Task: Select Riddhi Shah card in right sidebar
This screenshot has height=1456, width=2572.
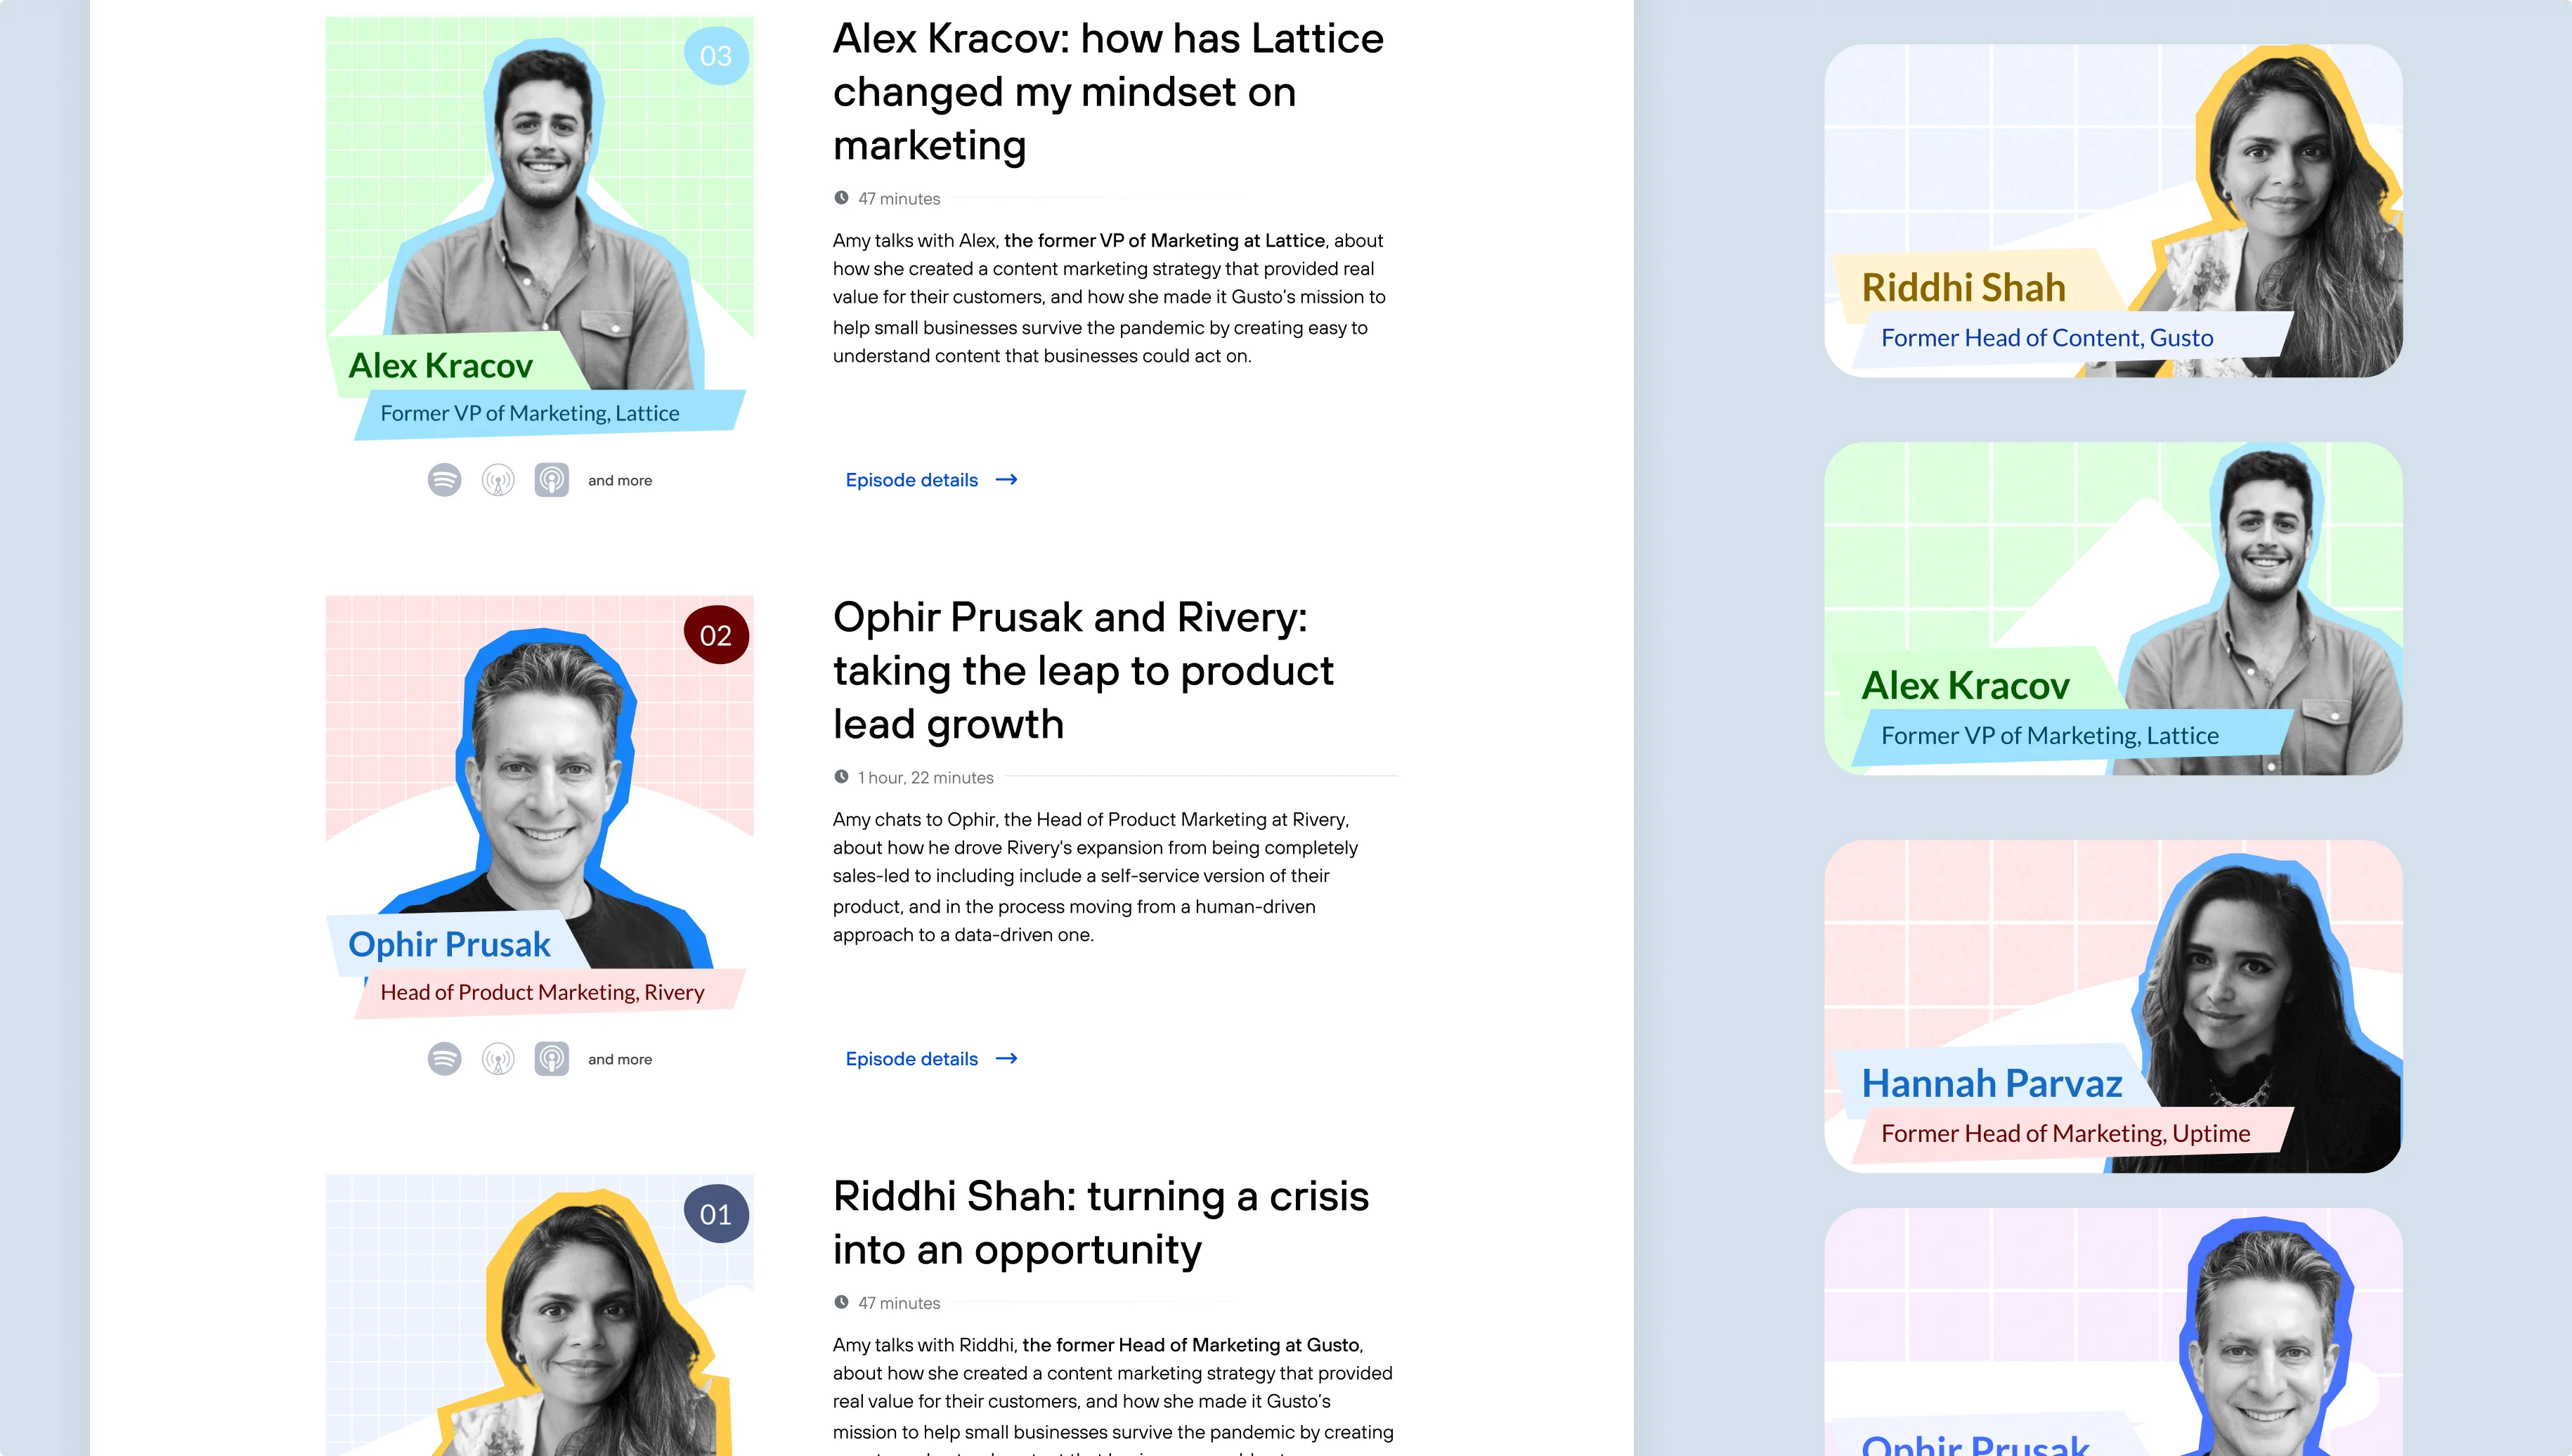Action: [x=2112, y=211]
